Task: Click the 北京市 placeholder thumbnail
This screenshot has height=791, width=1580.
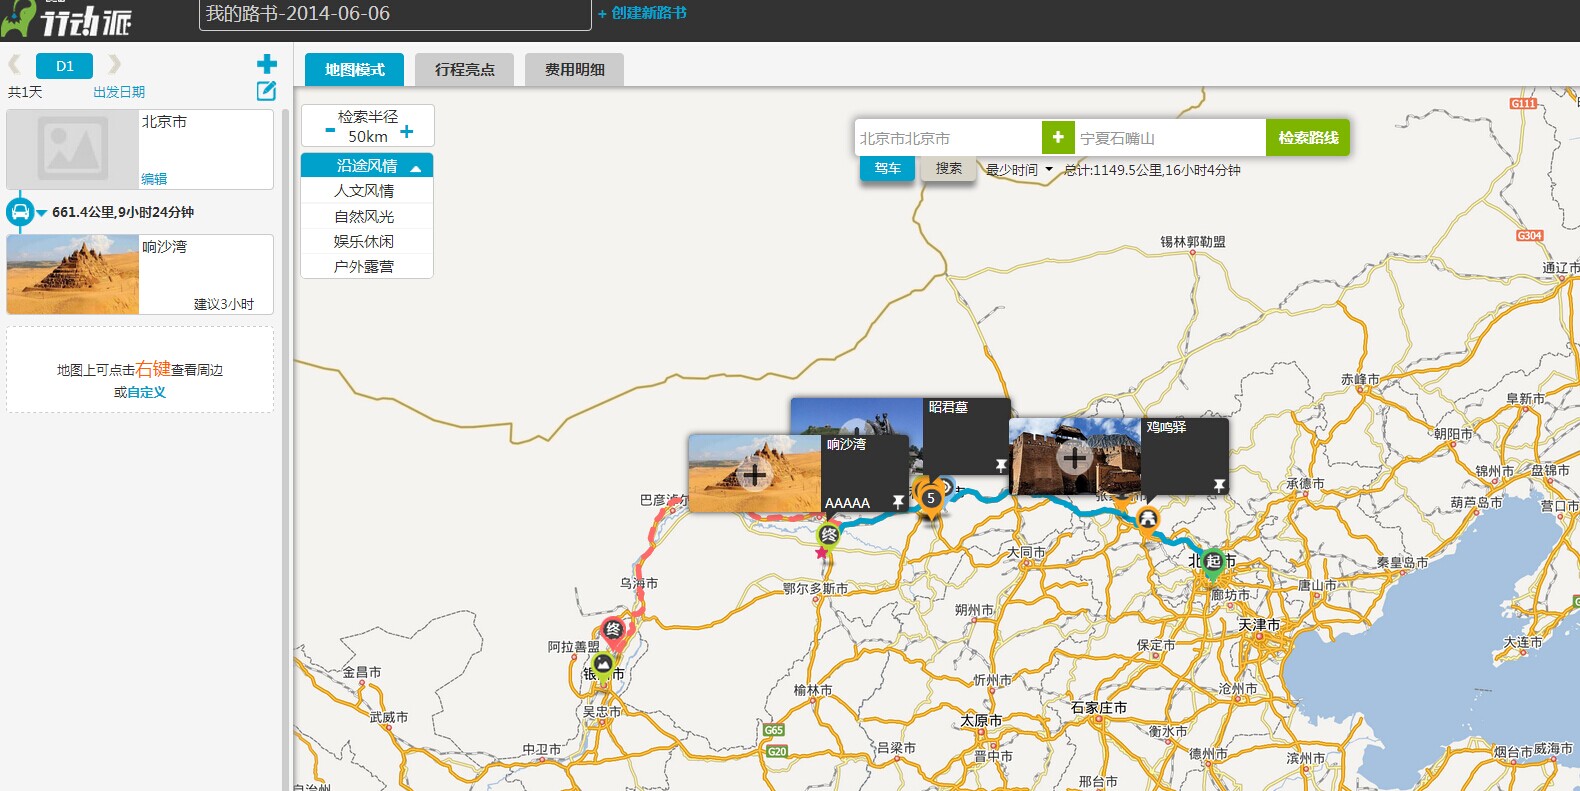Action: [73, 149]
